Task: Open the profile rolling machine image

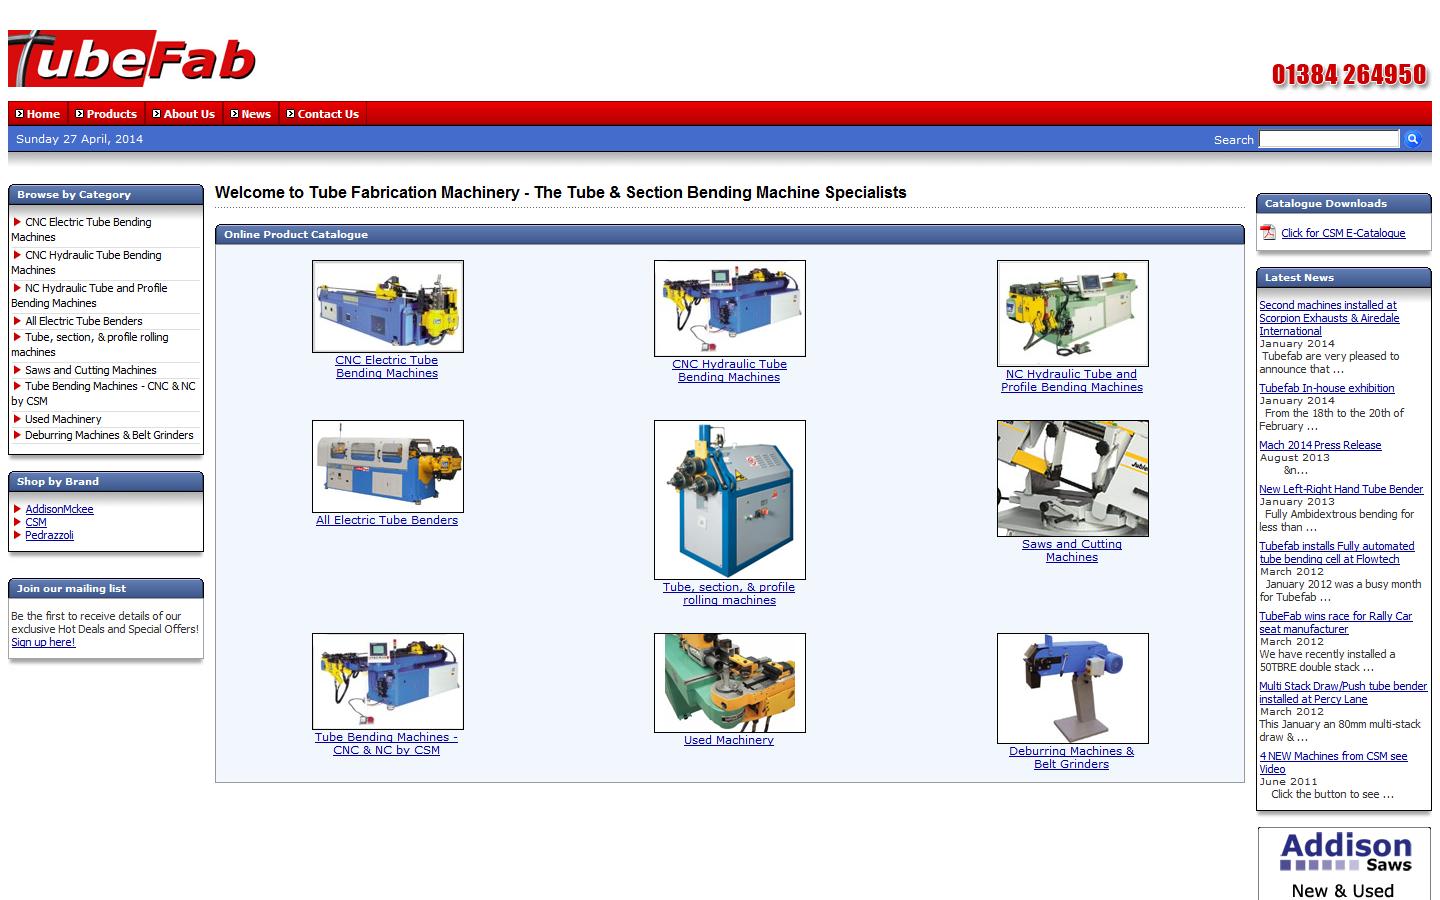Action: [x=729, y=499]
